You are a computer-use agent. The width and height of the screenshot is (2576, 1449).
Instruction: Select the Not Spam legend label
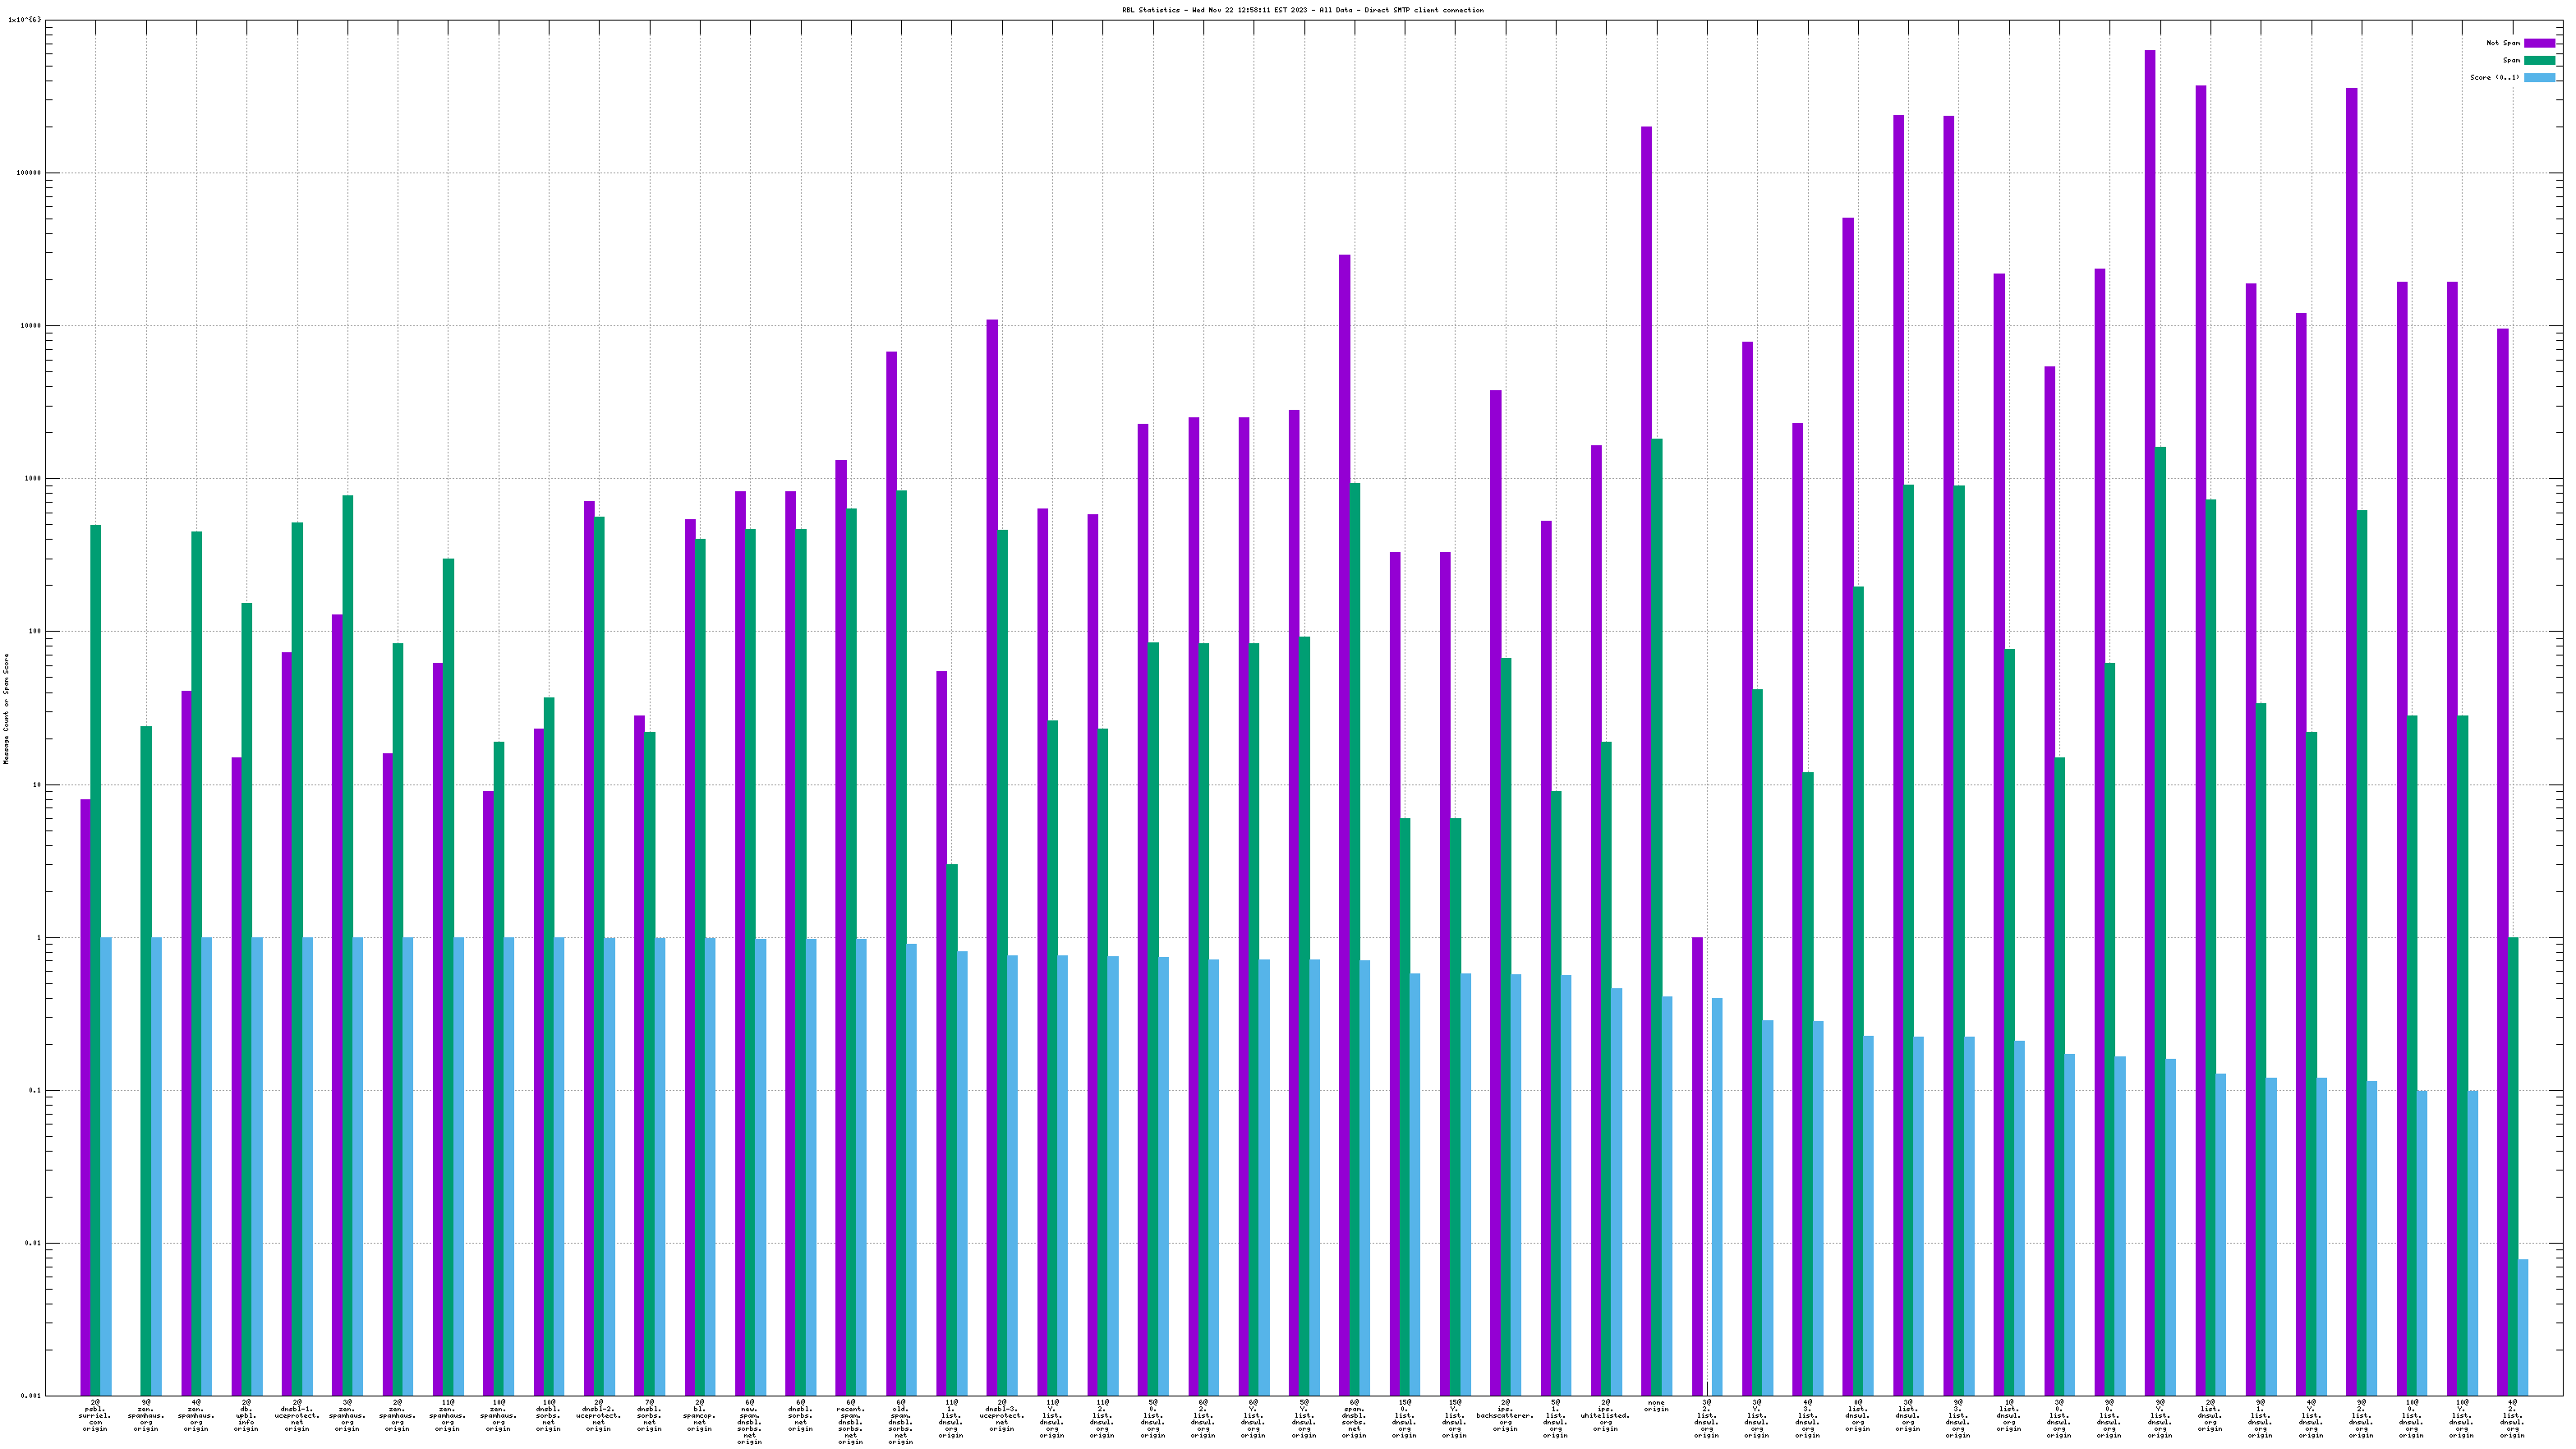pyautogui.click(x=2502, y=43)
